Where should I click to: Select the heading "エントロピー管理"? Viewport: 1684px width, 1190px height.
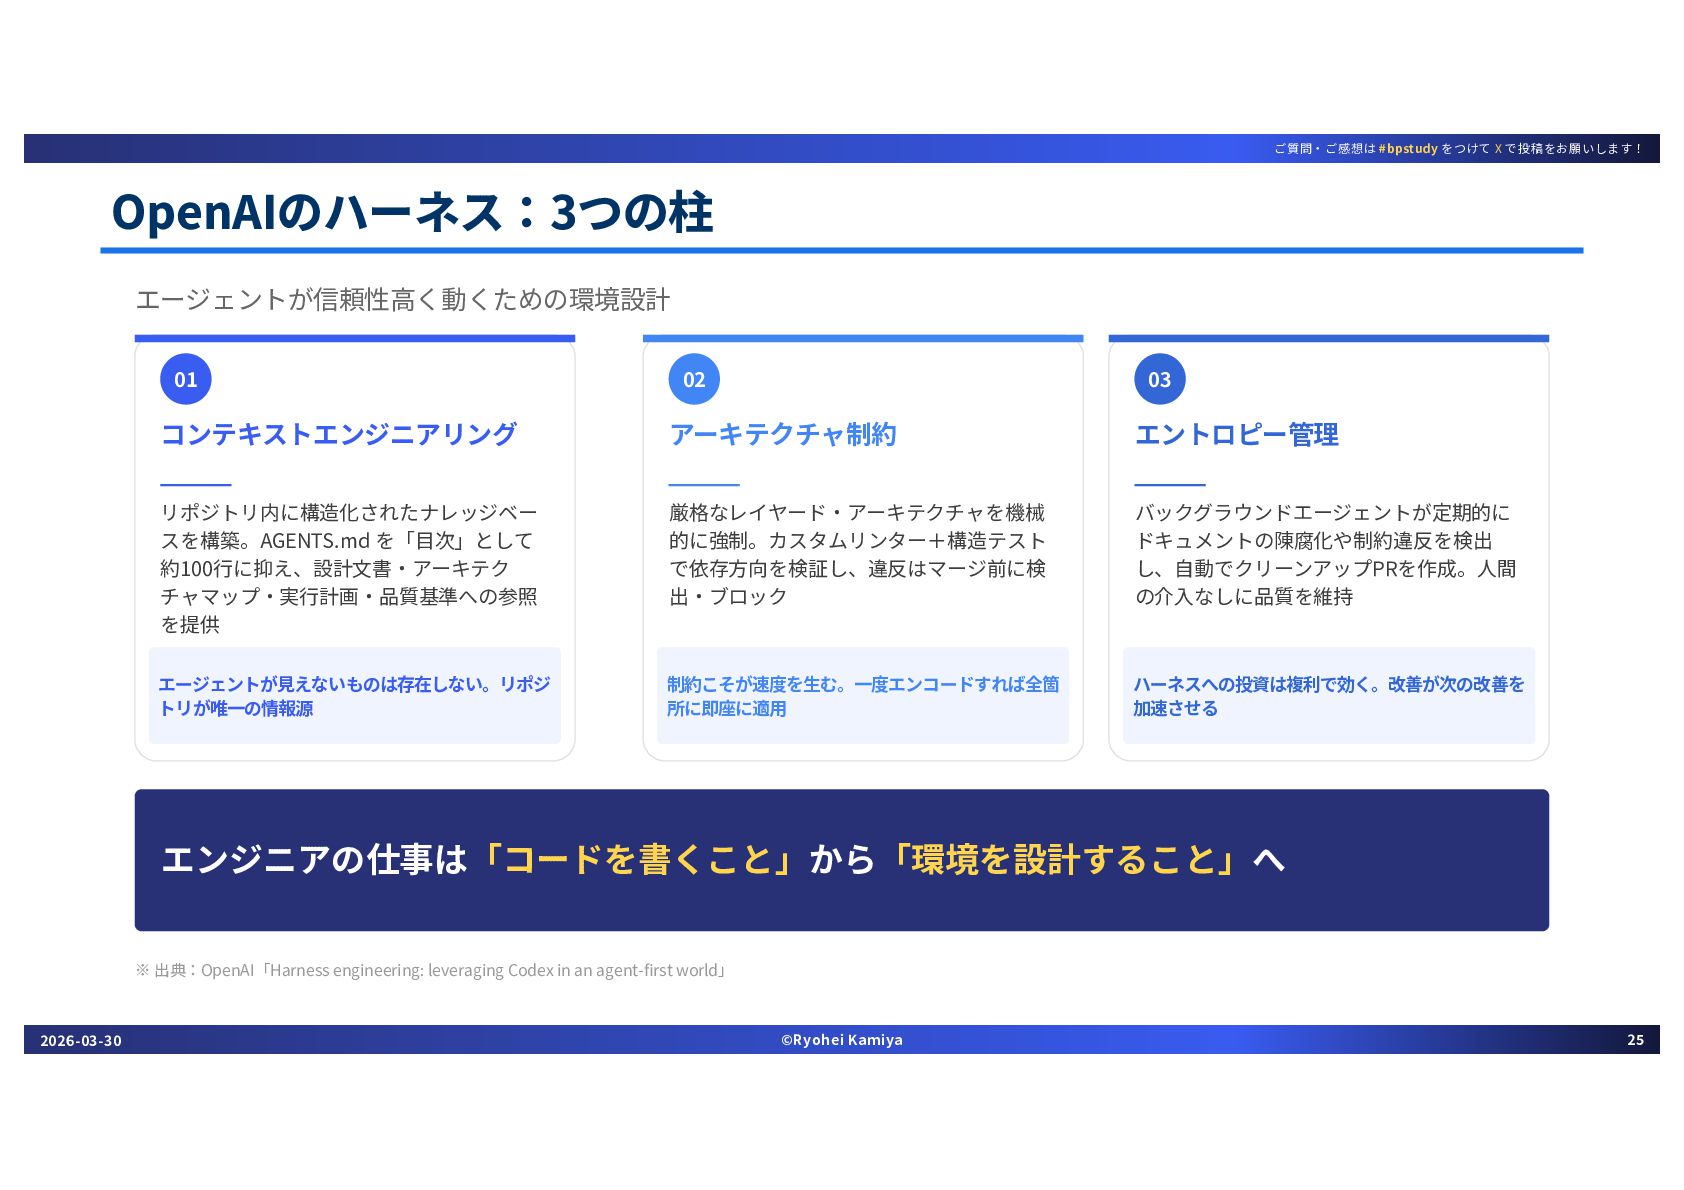tap(1237, 434)
